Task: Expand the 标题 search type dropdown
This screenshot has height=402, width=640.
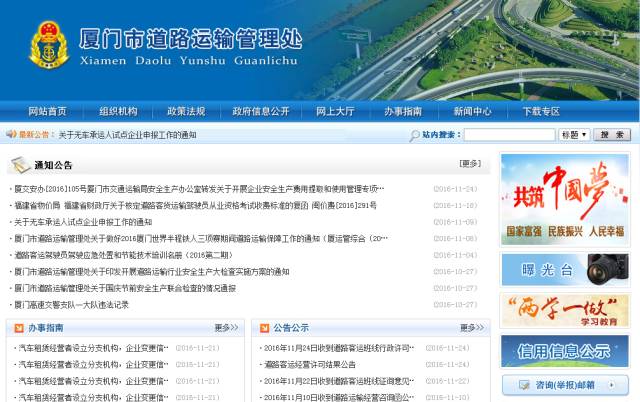Action: 574,134
